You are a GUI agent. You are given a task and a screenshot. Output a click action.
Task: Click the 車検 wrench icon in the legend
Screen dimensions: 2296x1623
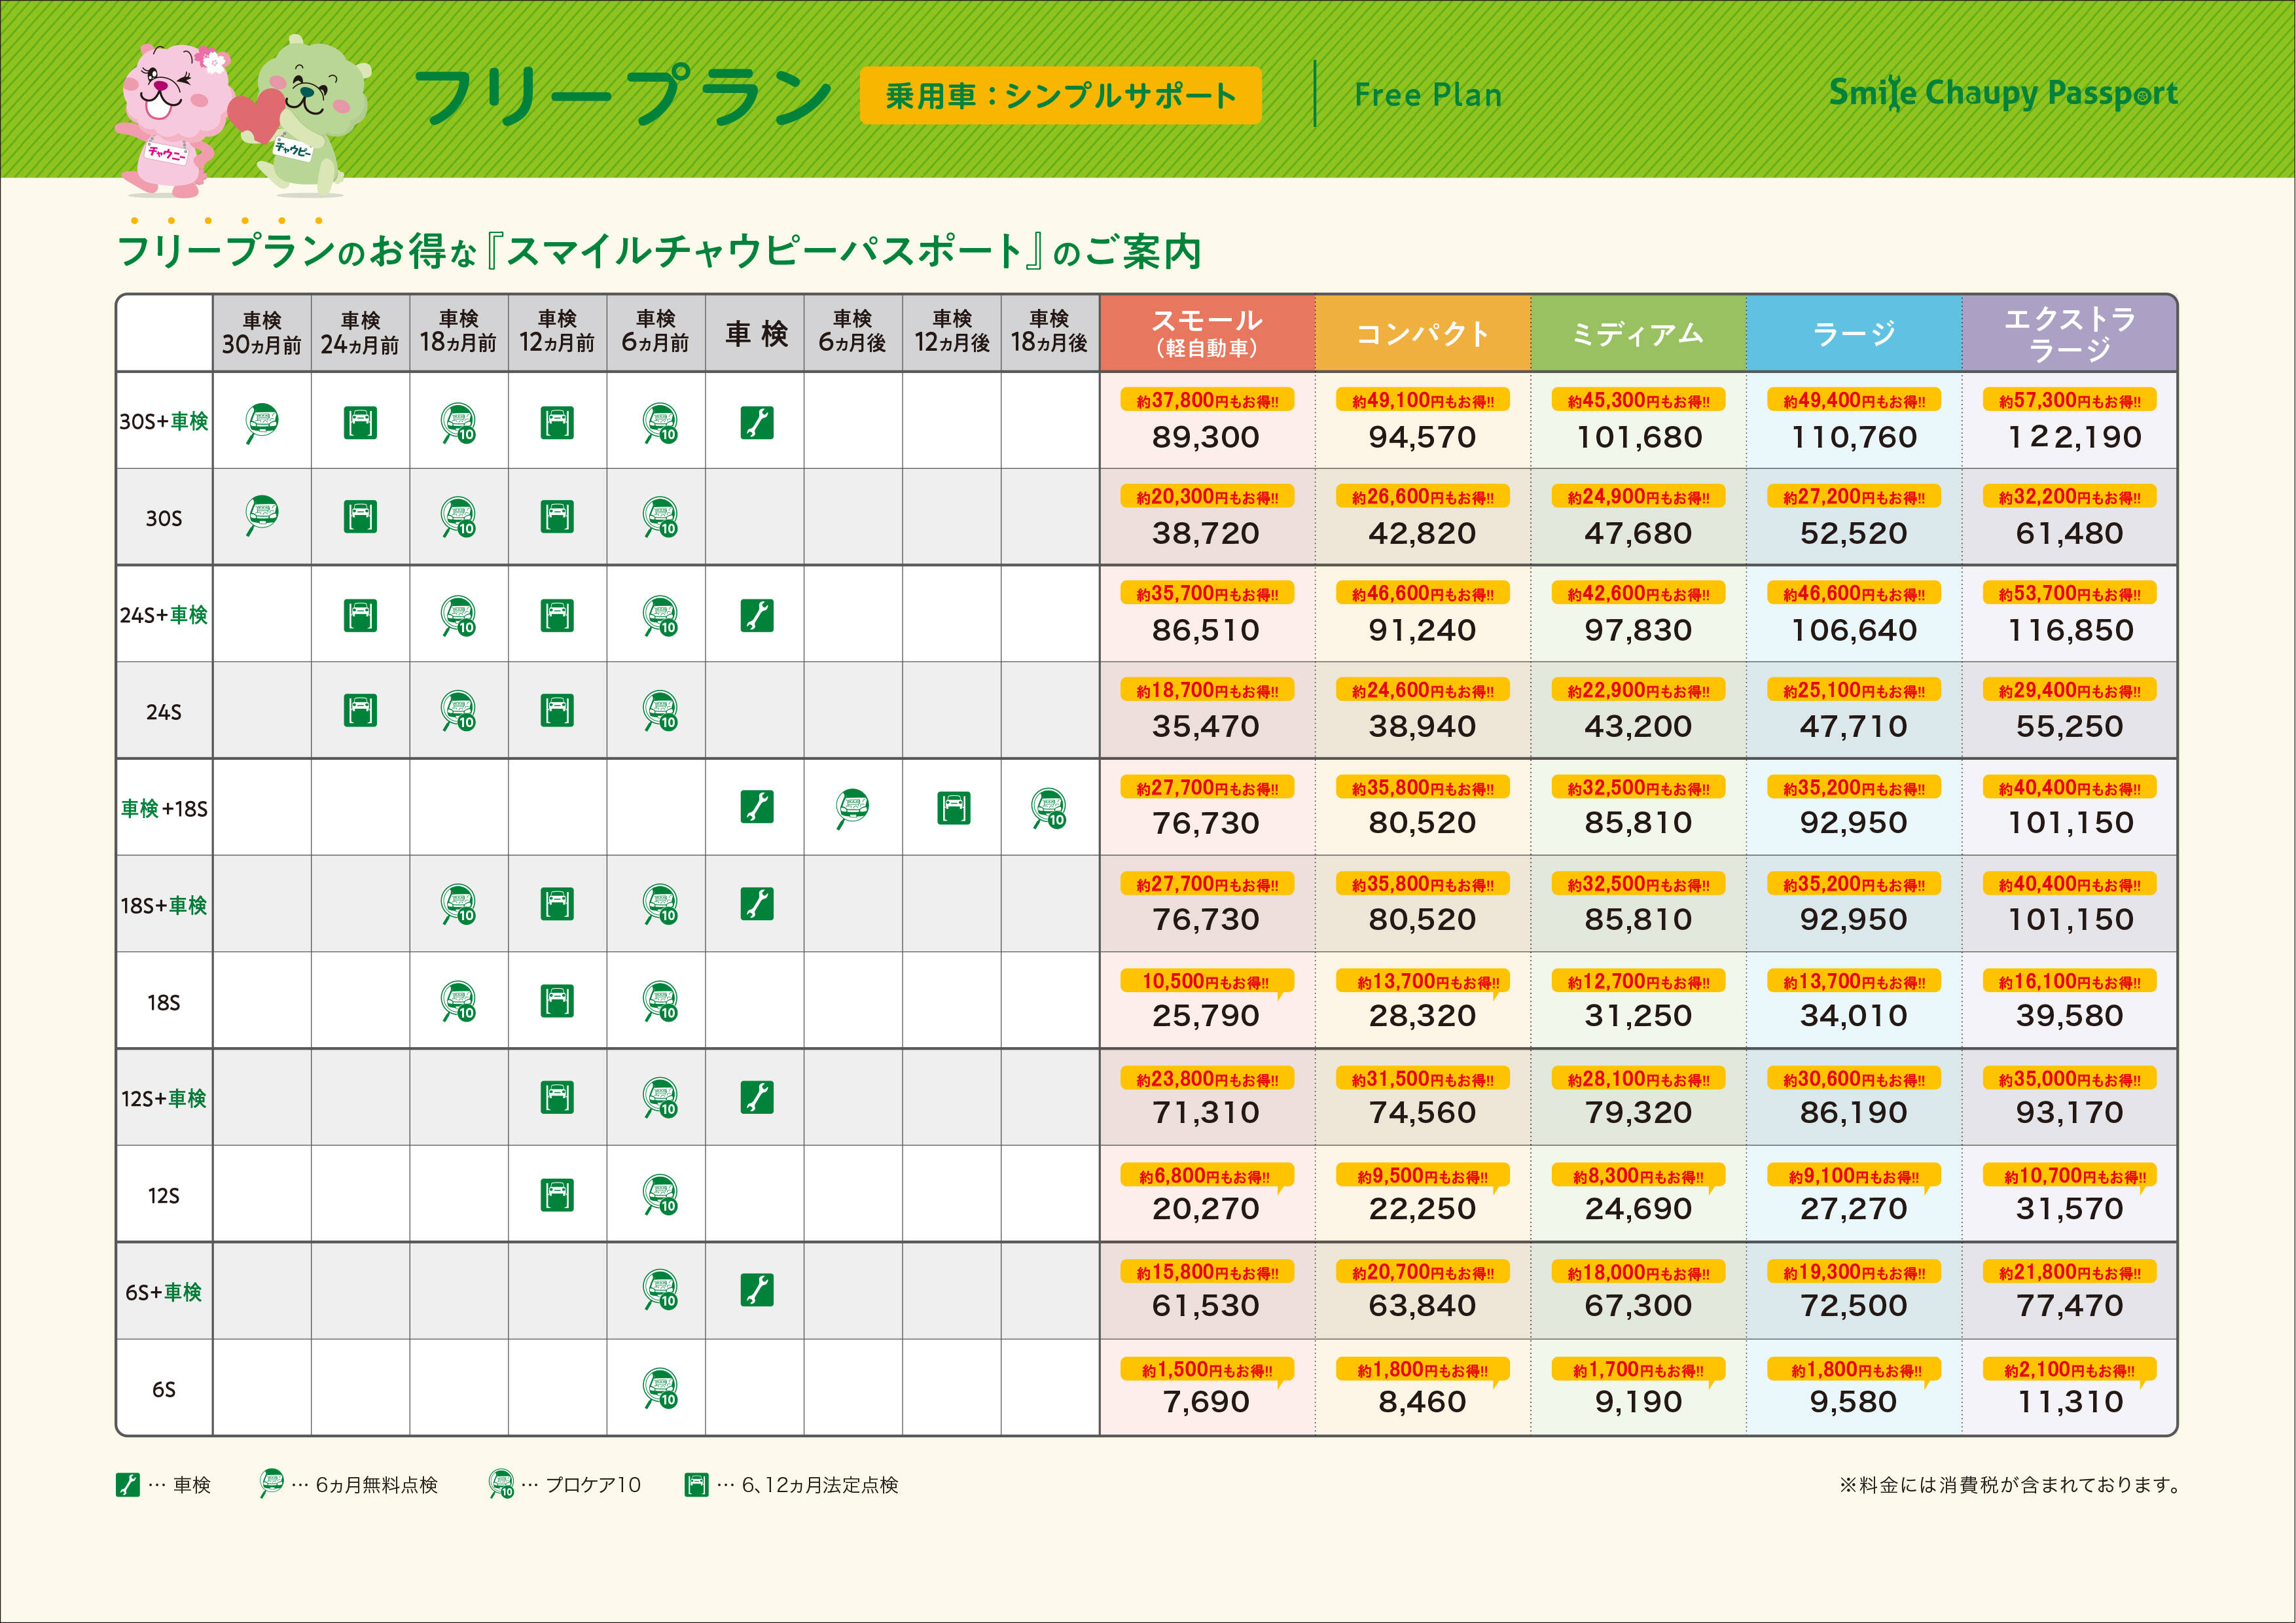click(127, 1485)
